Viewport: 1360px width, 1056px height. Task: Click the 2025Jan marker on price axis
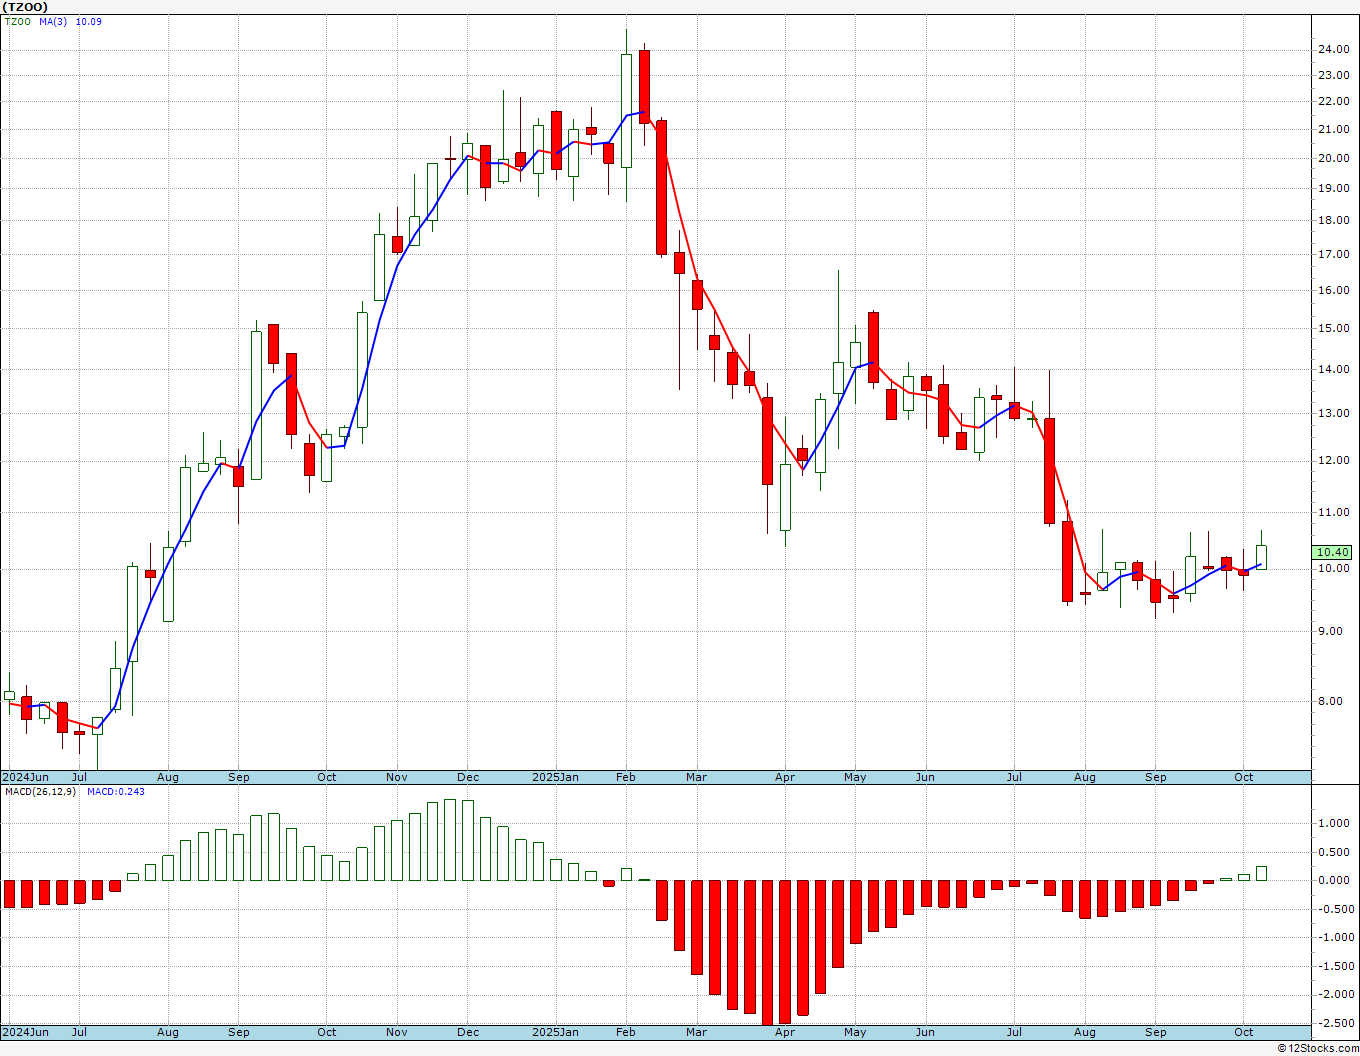click(555, 777)
